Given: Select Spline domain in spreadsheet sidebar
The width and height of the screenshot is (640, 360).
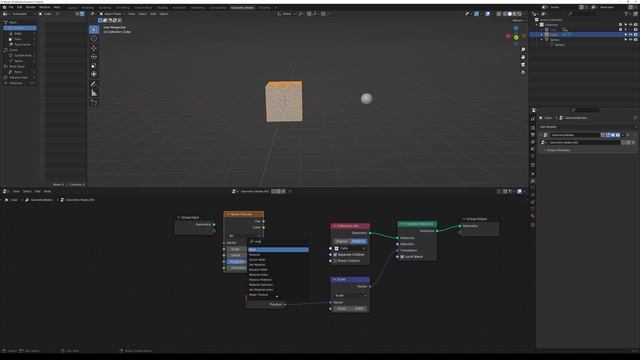Looking at the screenshot, I should (20, 61).
